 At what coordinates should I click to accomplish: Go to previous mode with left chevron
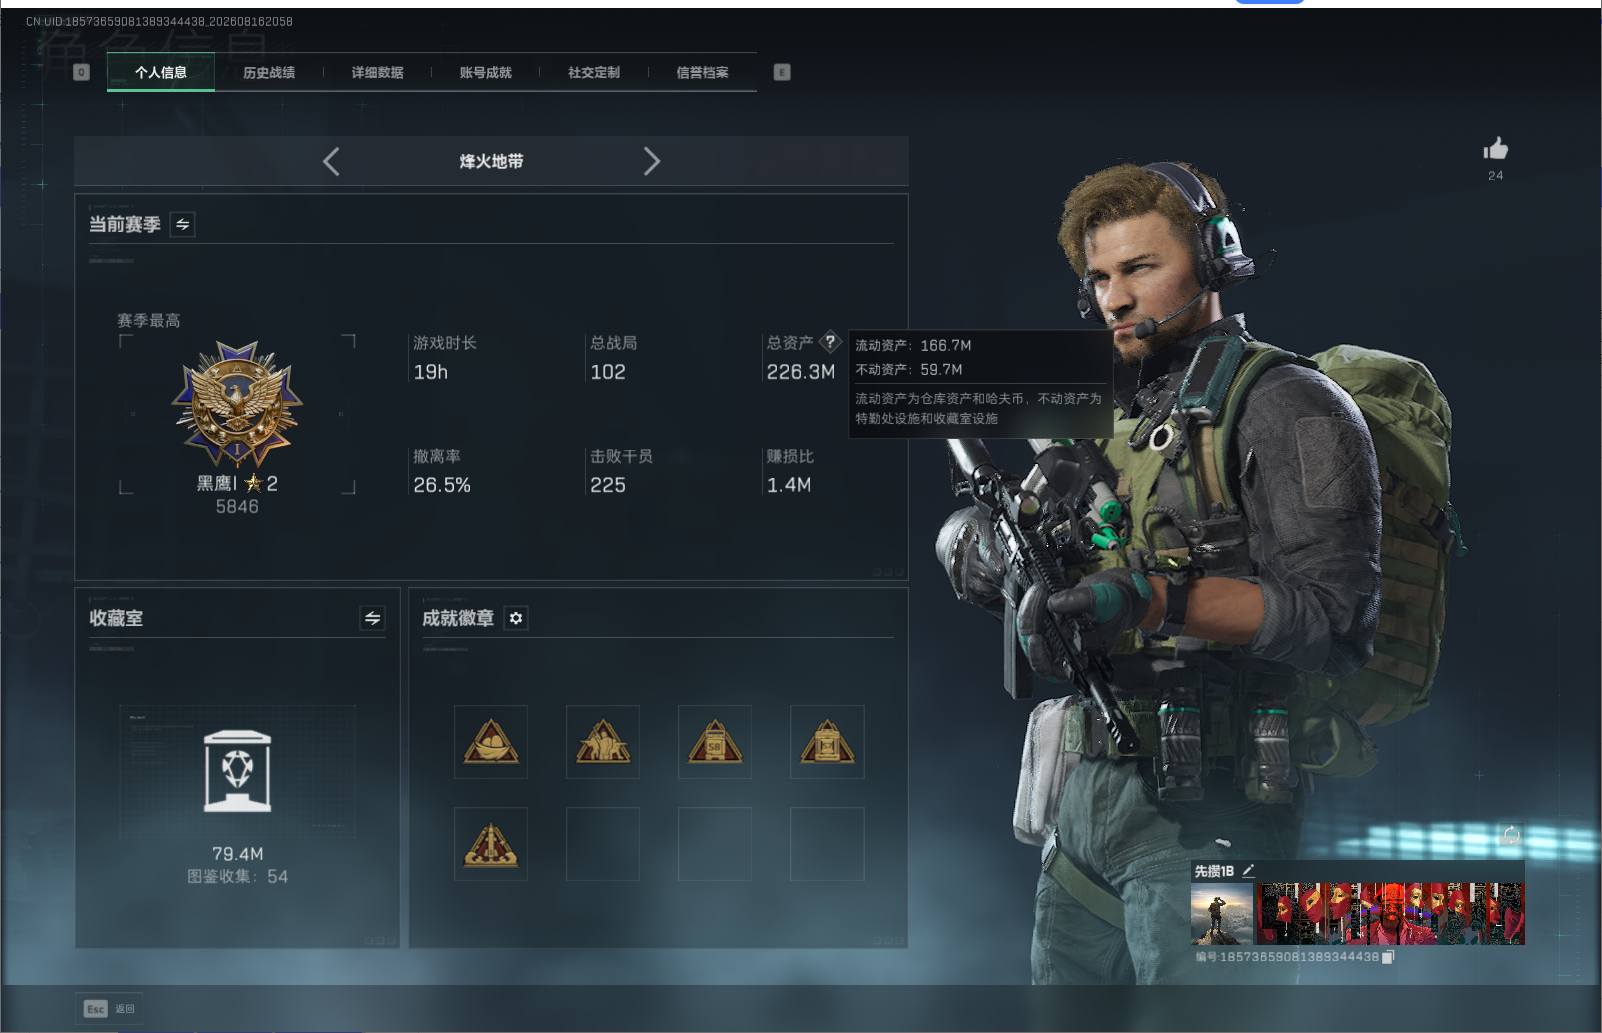point(331,161)
